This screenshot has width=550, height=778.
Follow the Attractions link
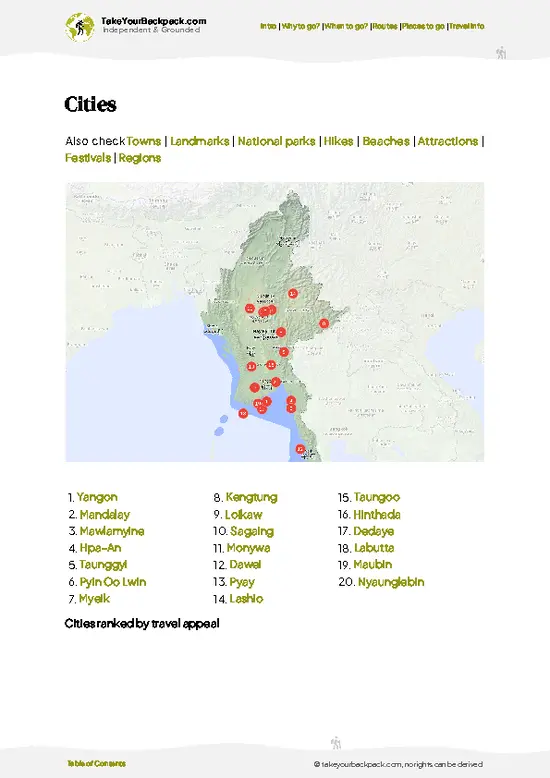click(x=448, y=141)
